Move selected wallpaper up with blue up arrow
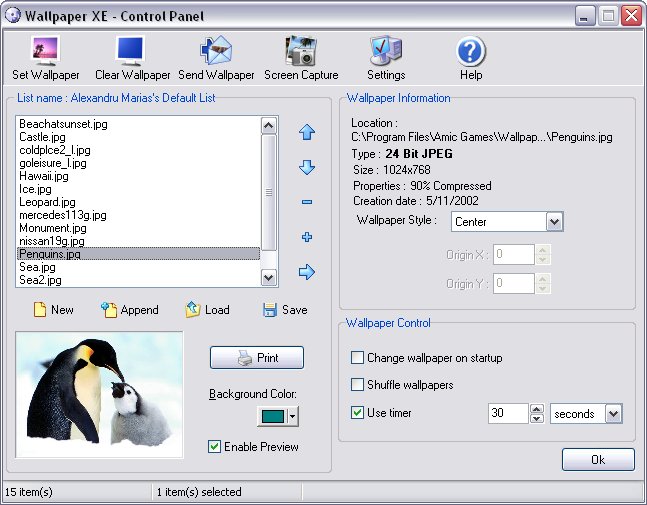The image size is (647, 505). coord(307,132)
